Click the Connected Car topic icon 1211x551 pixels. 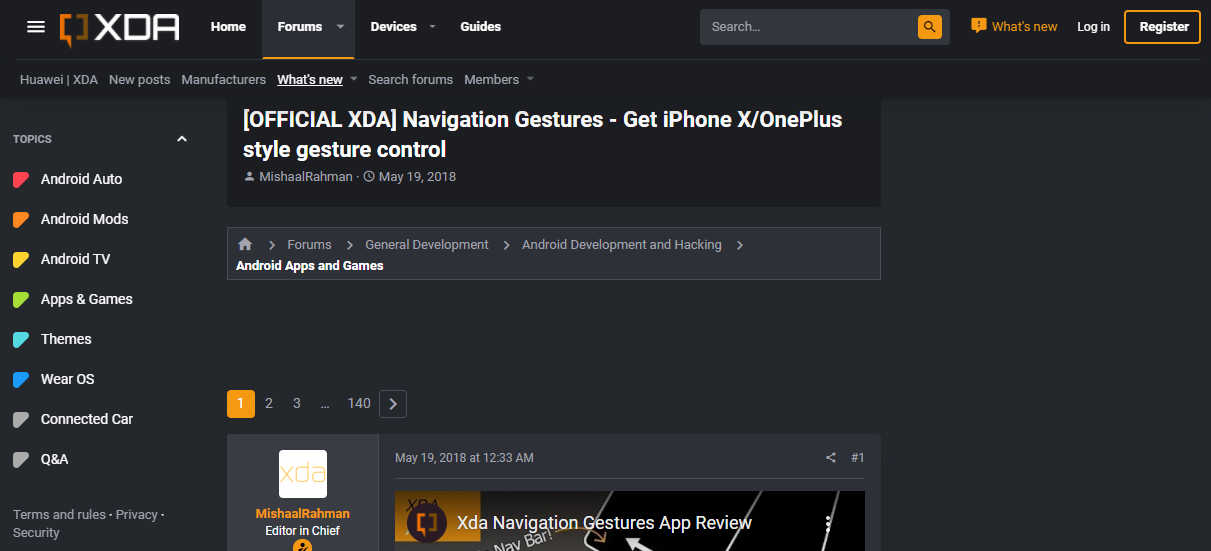click(21, 420)
